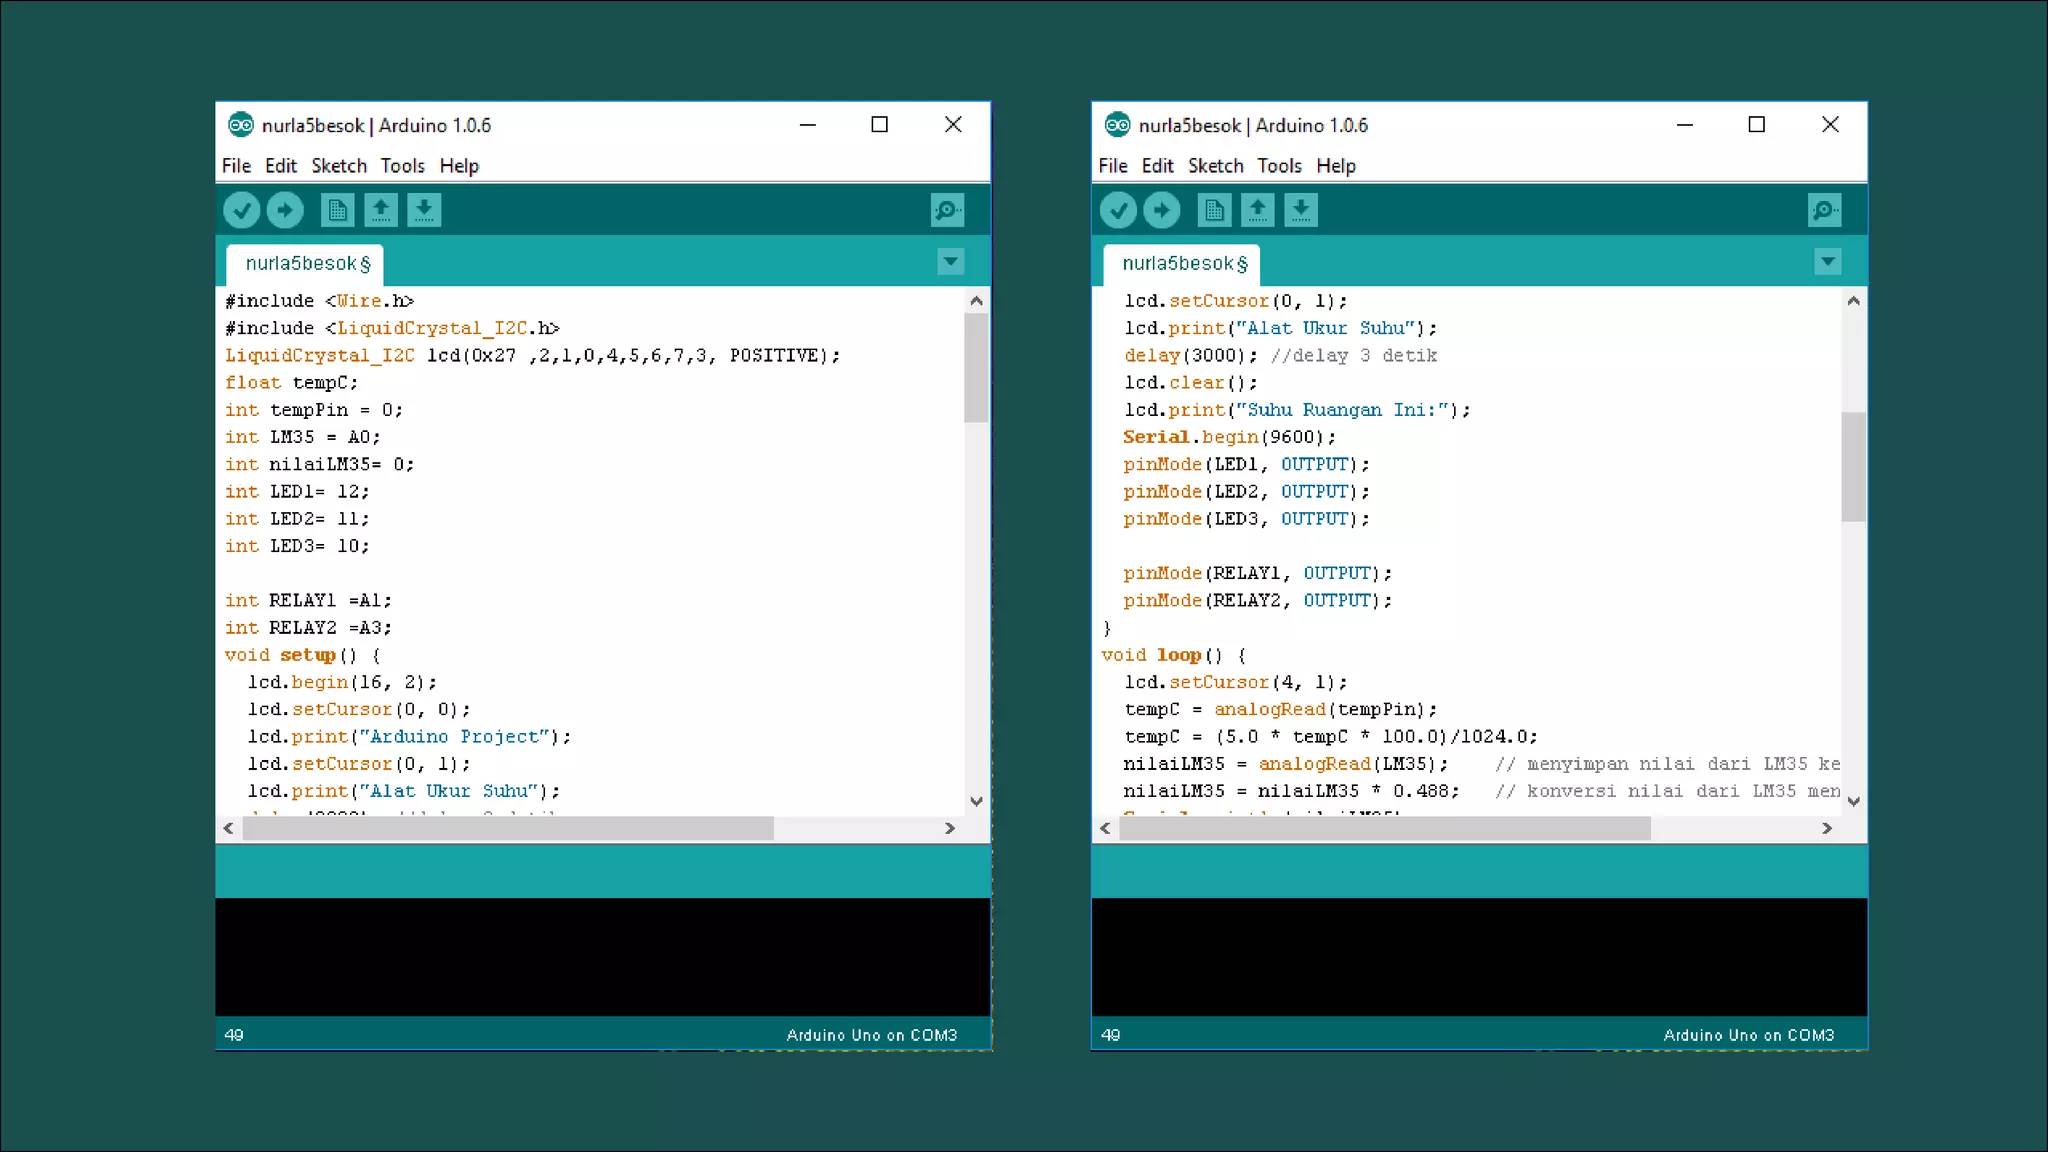The image size is (2048, 1152).
Task: Click New sketch icon in left window
Action: 337,210
